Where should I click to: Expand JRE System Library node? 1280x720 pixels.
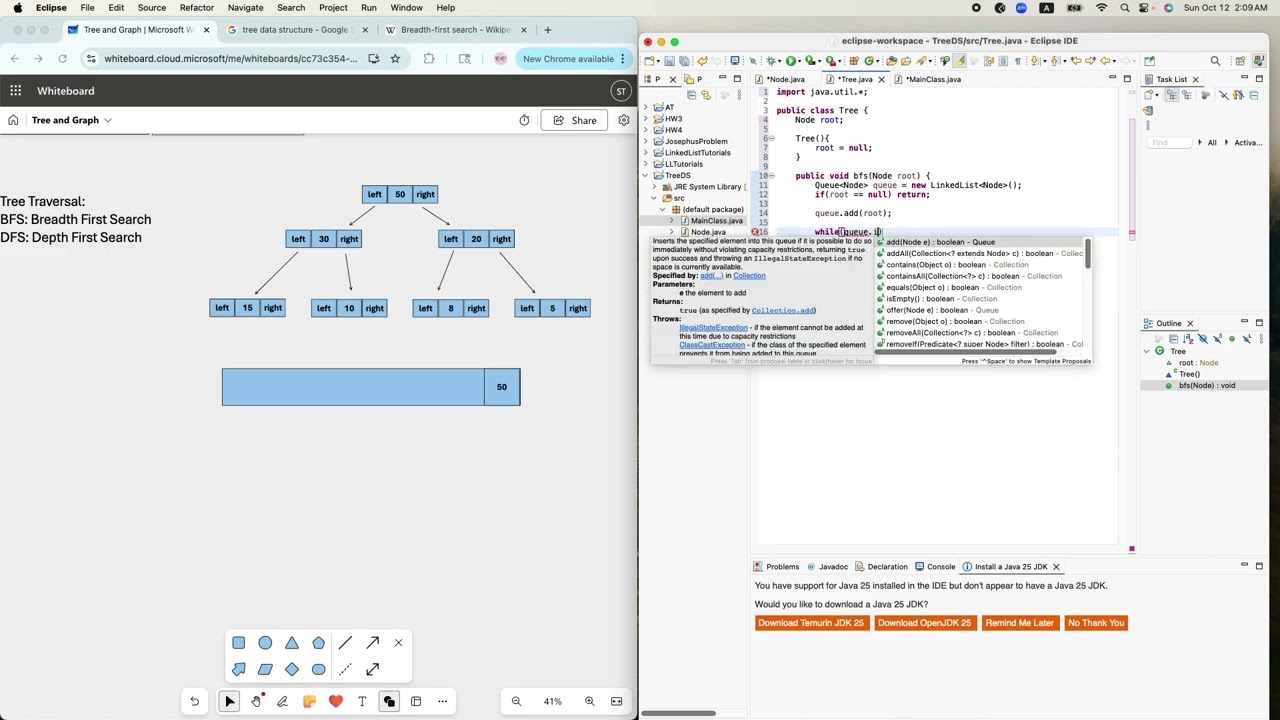(x=654, y=187)
